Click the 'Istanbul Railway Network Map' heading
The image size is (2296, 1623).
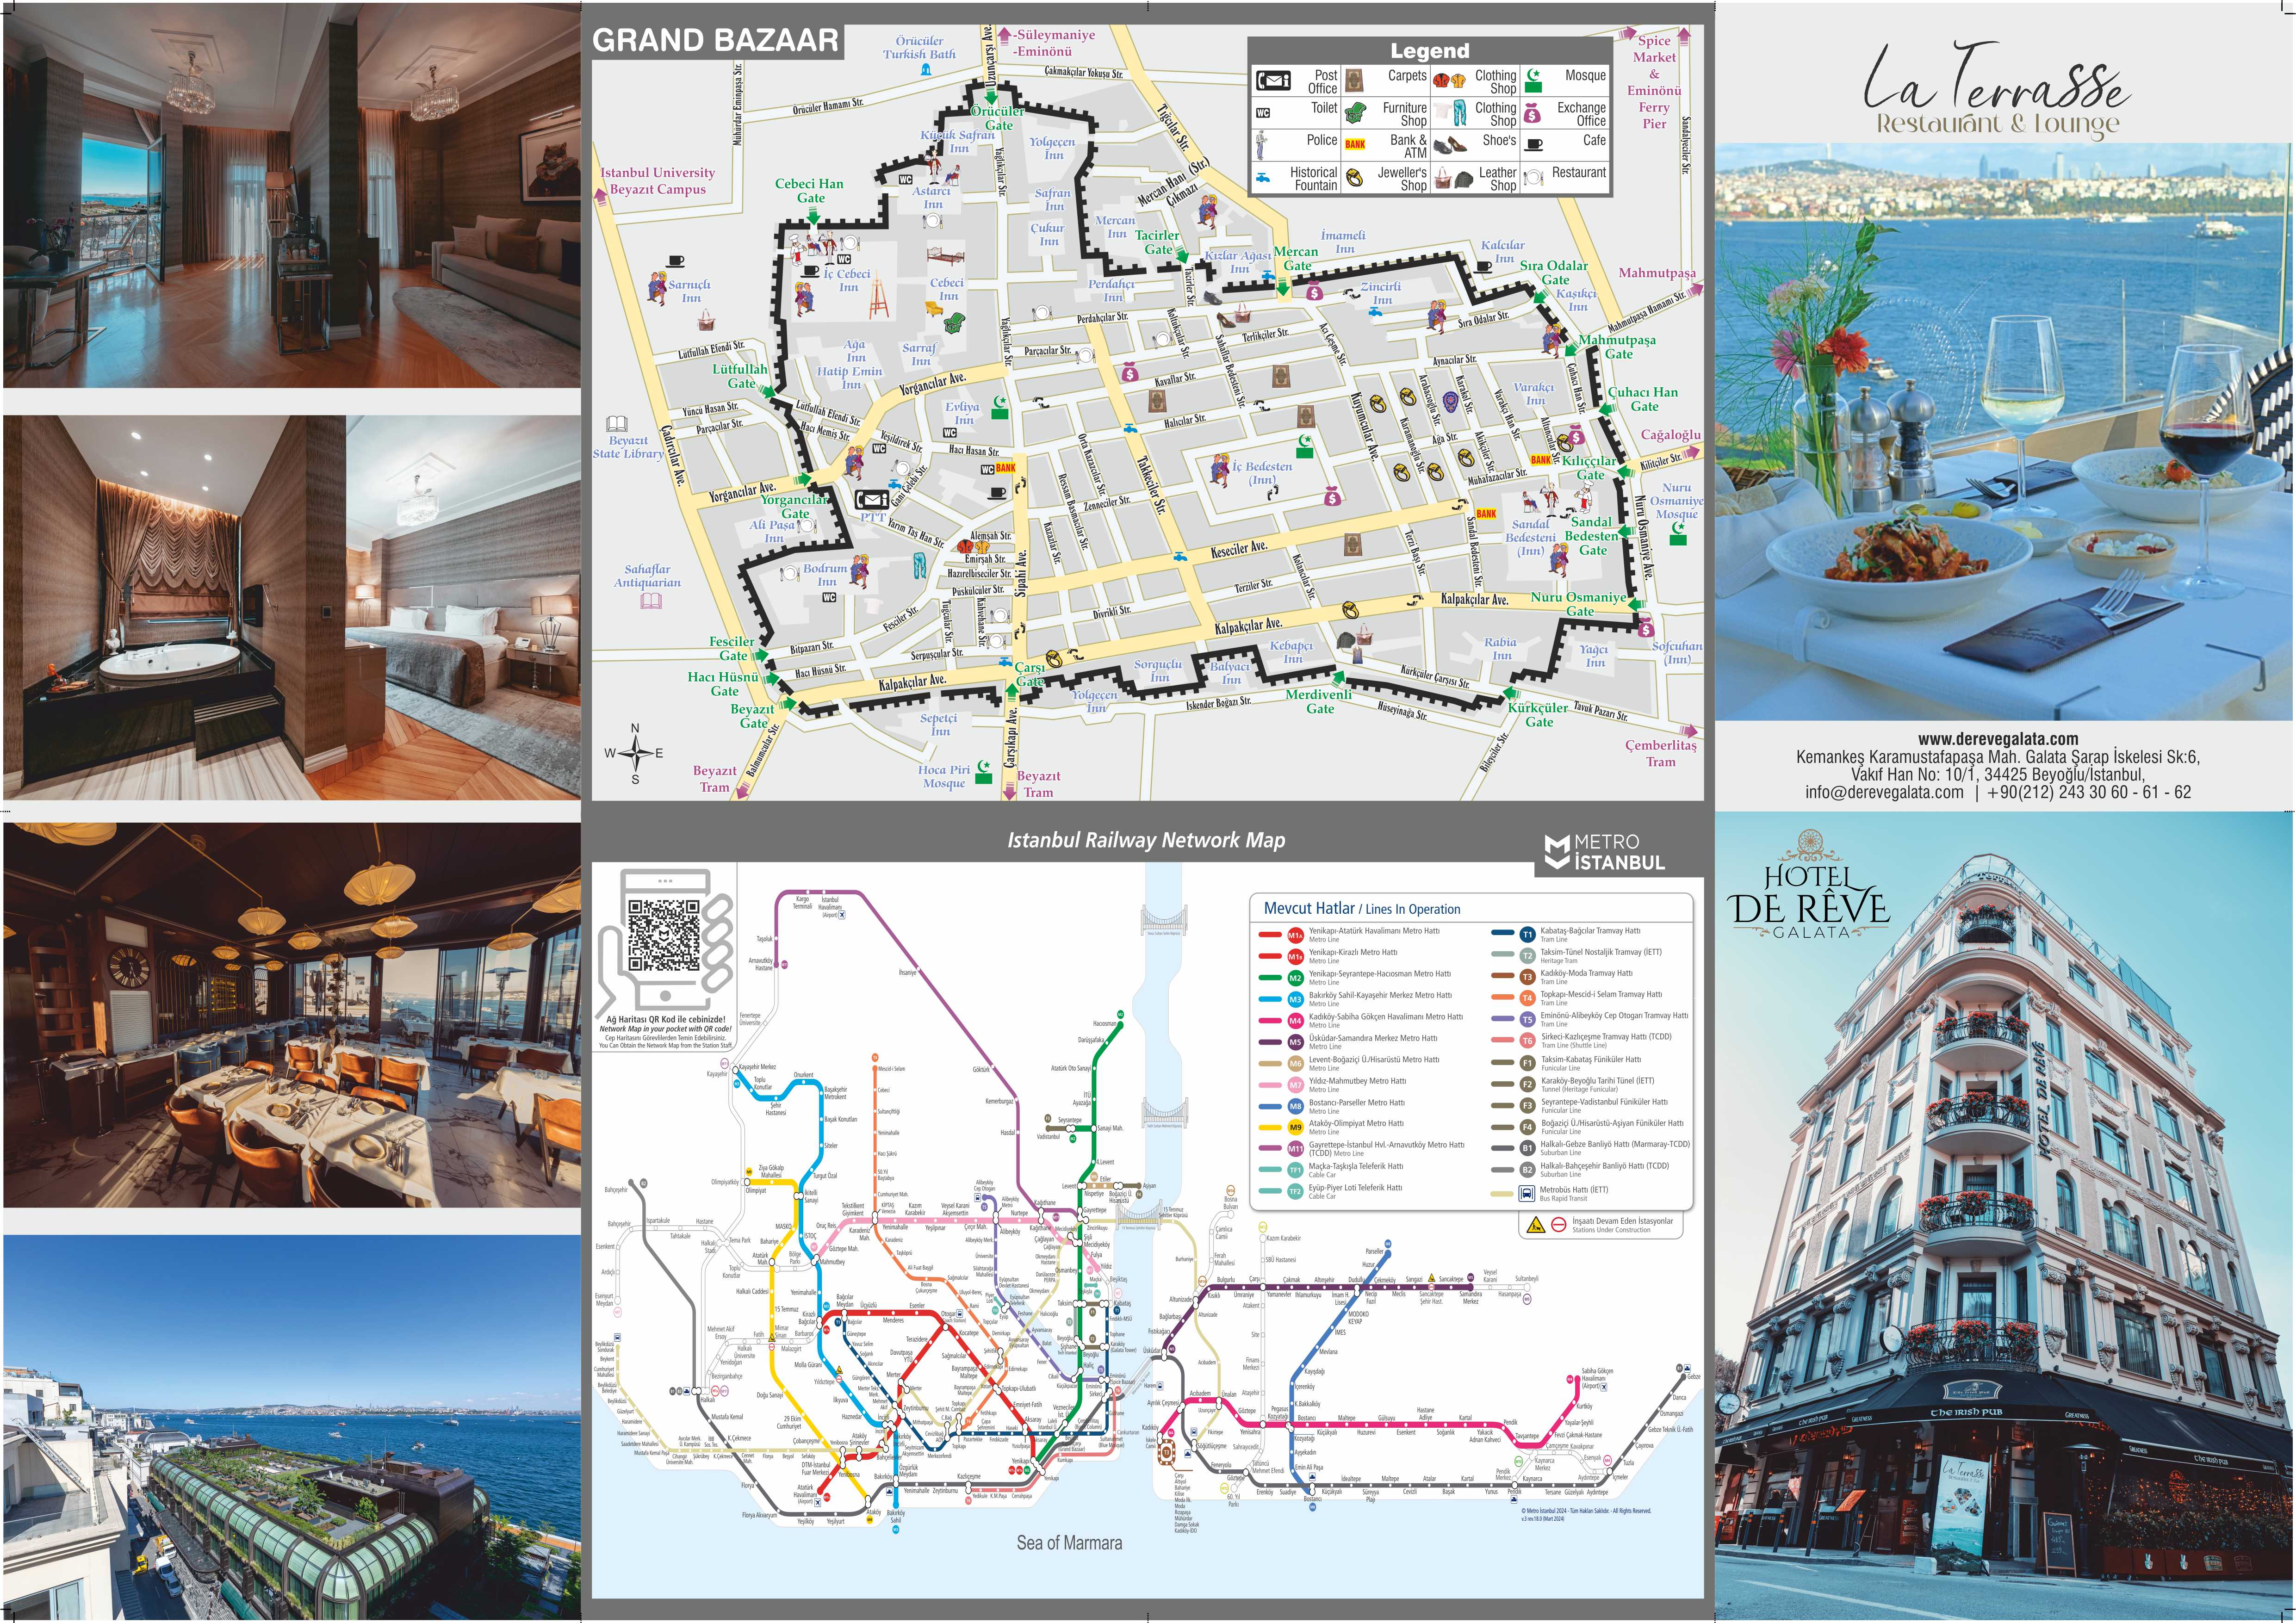click(x=1145, y=841)
